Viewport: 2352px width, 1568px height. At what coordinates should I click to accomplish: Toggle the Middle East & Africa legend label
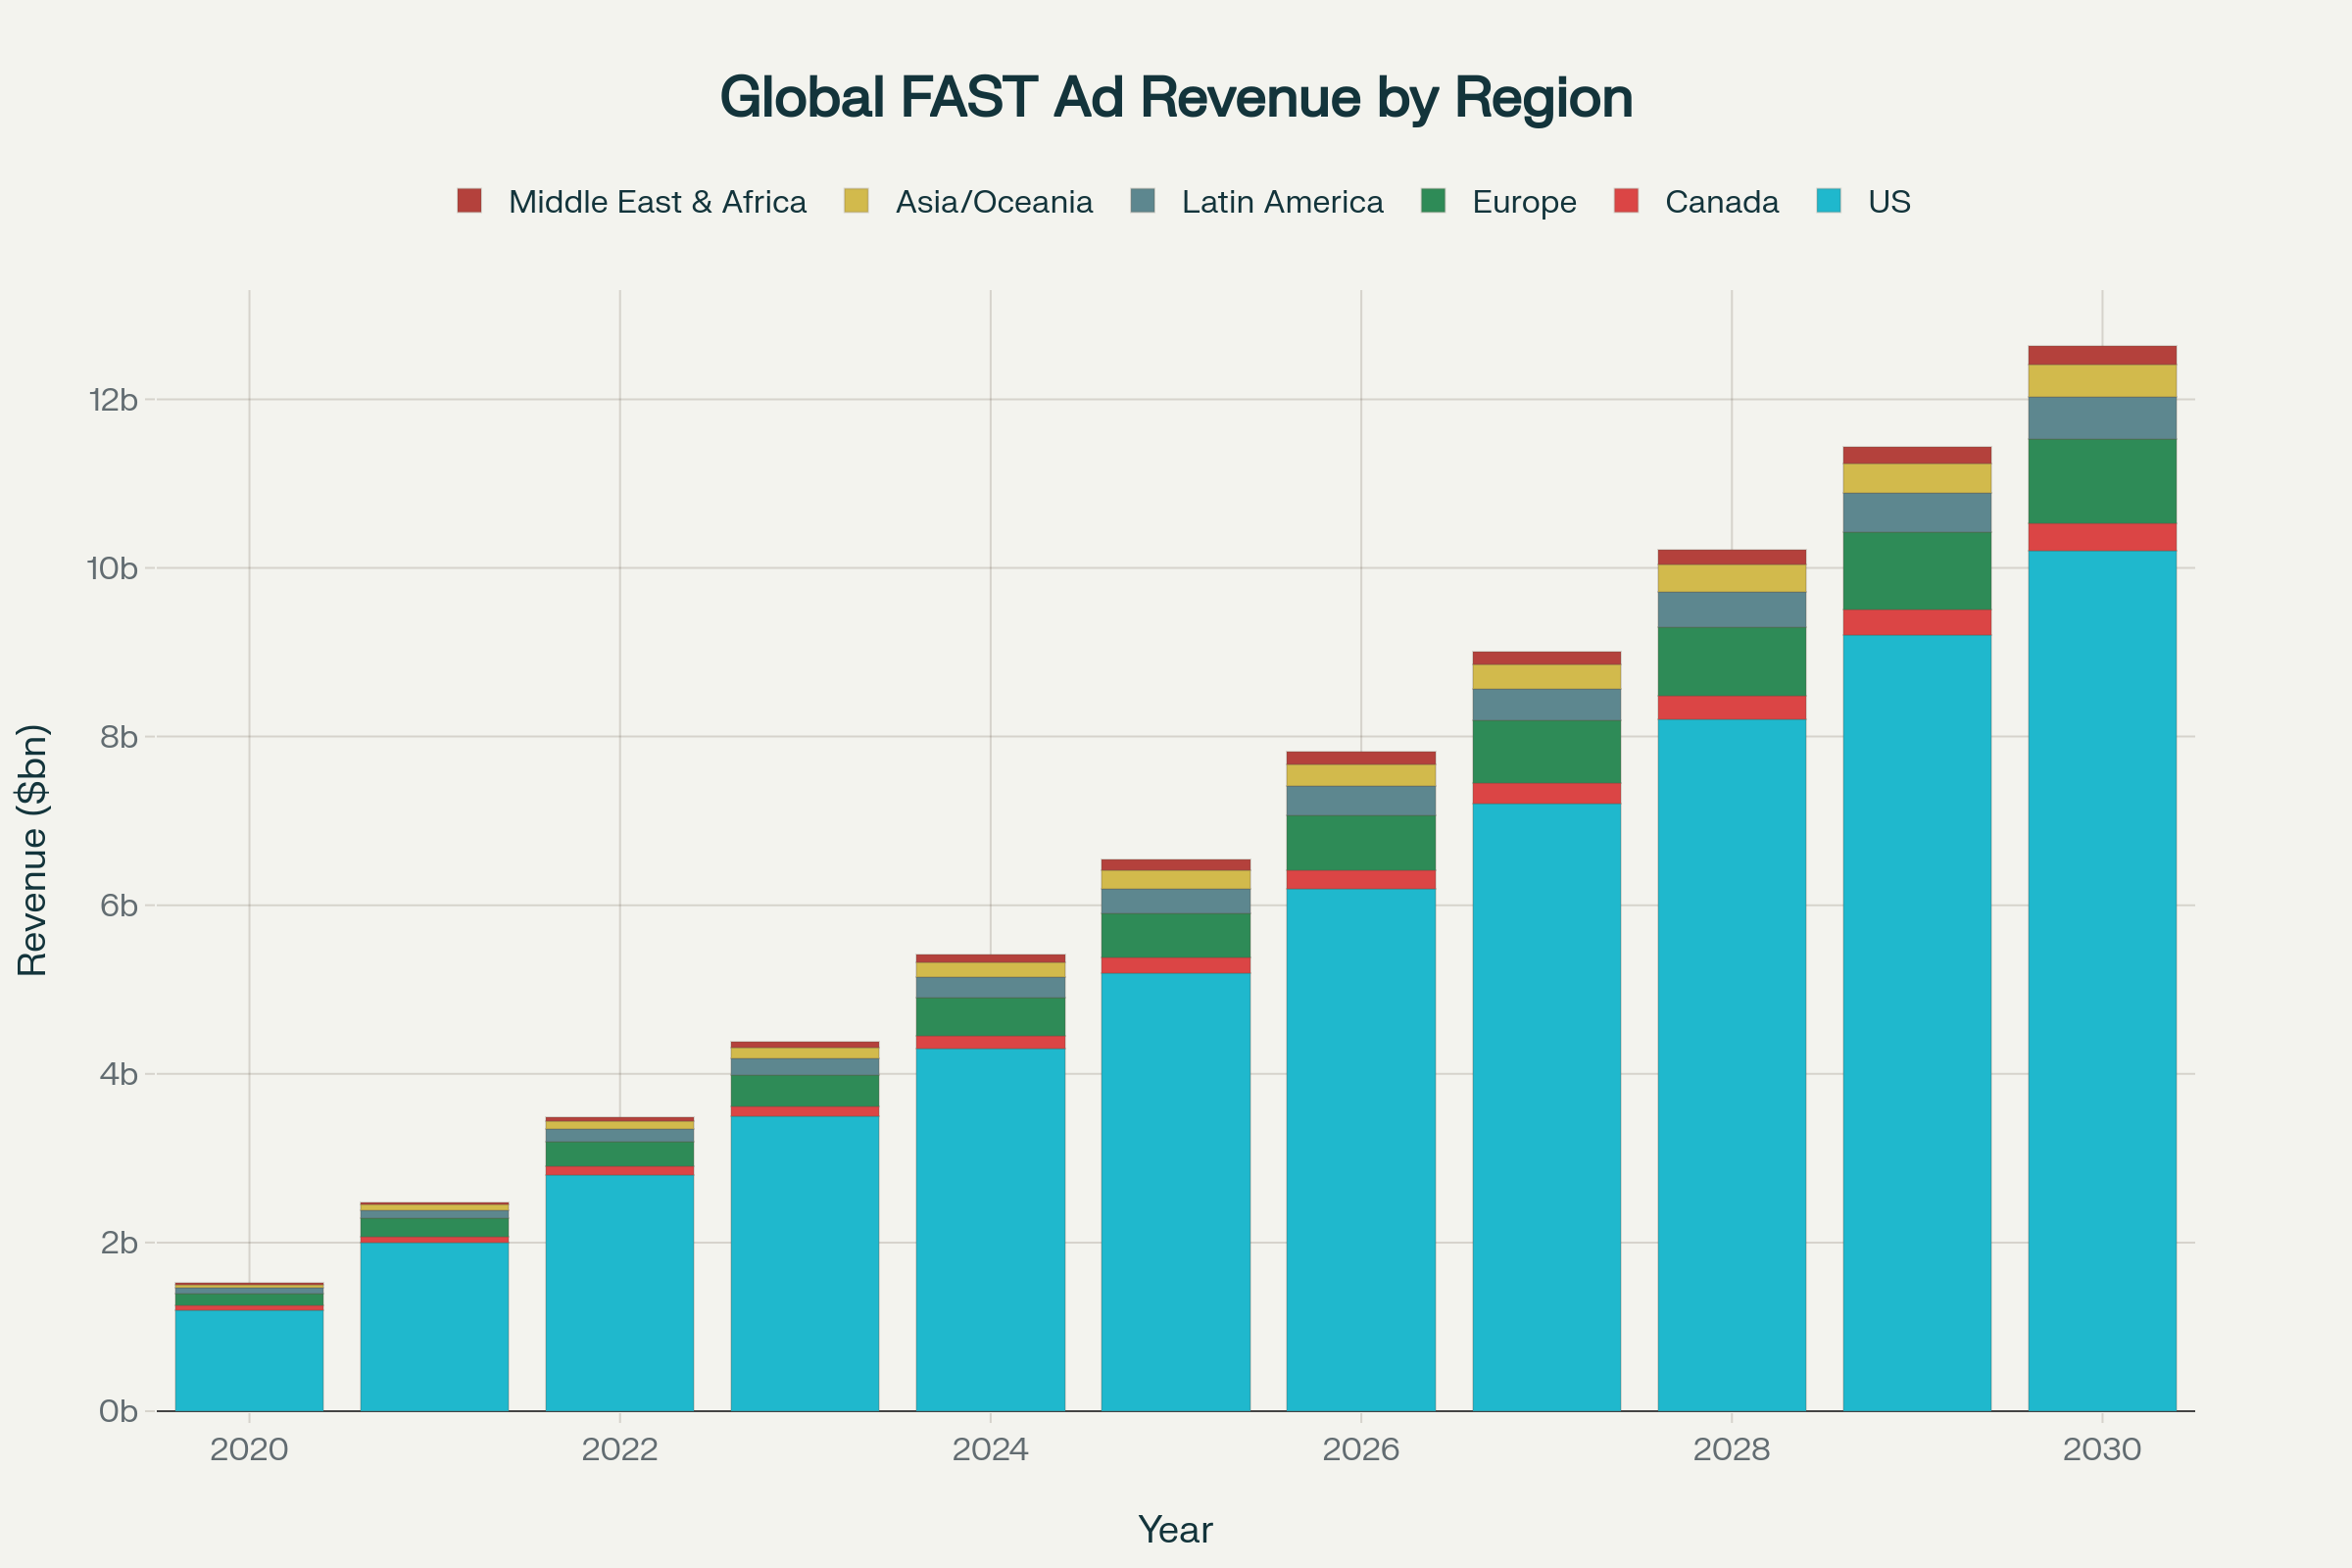point(657,202)
